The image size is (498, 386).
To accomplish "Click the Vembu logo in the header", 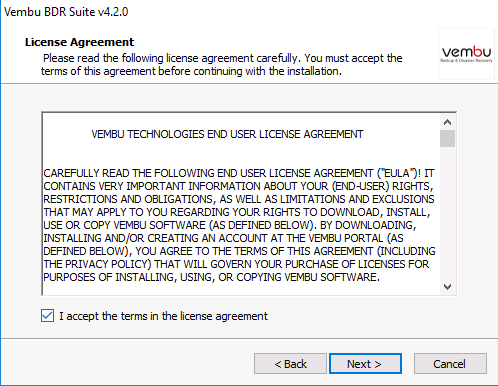I will click(x=466, y=54).
